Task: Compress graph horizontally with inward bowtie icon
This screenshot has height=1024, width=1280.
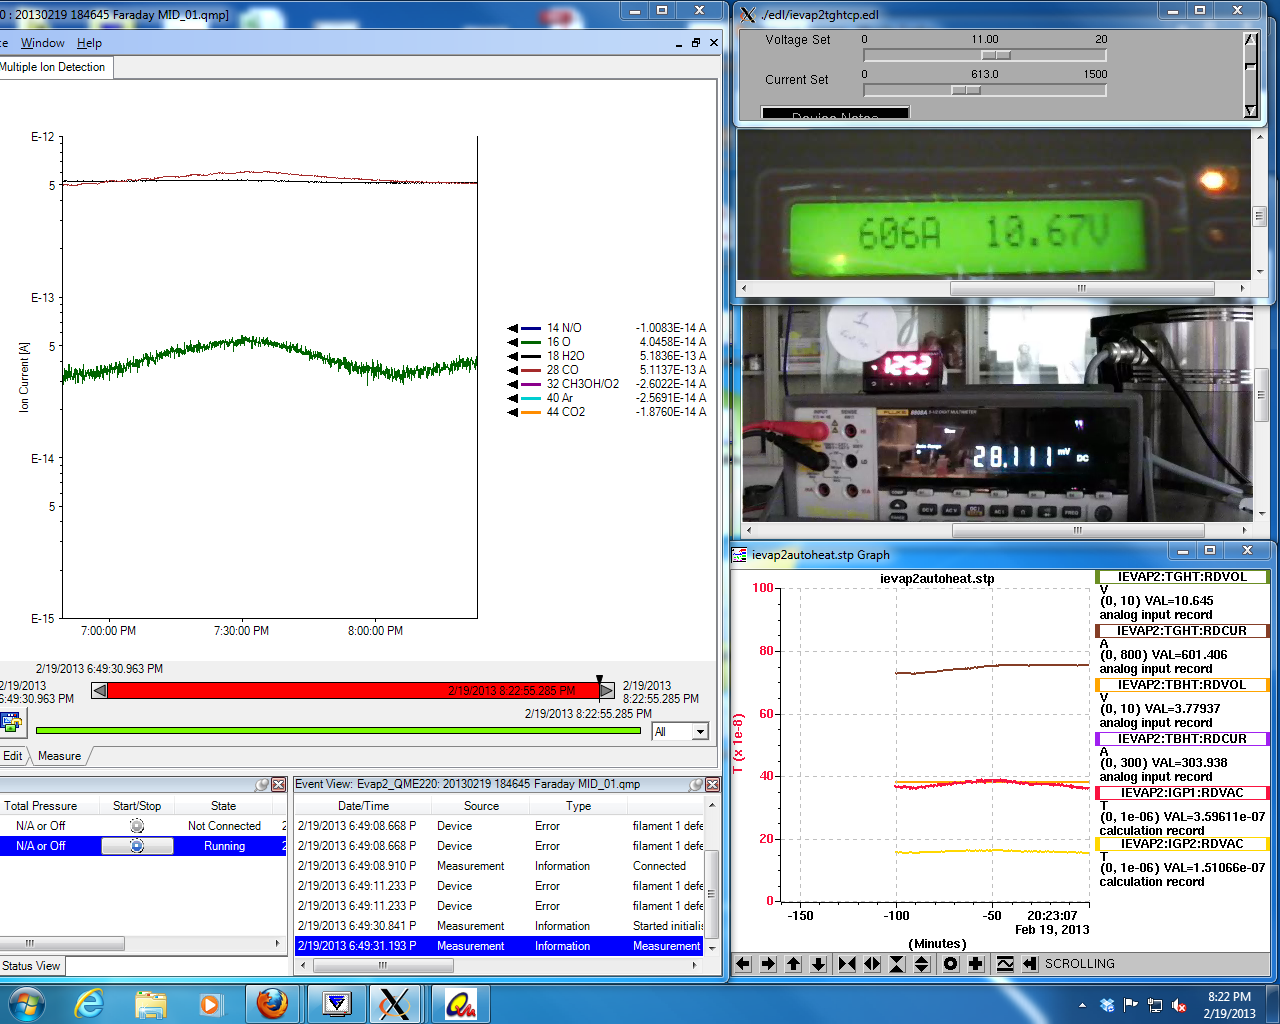Action: [x=847, y=964]
